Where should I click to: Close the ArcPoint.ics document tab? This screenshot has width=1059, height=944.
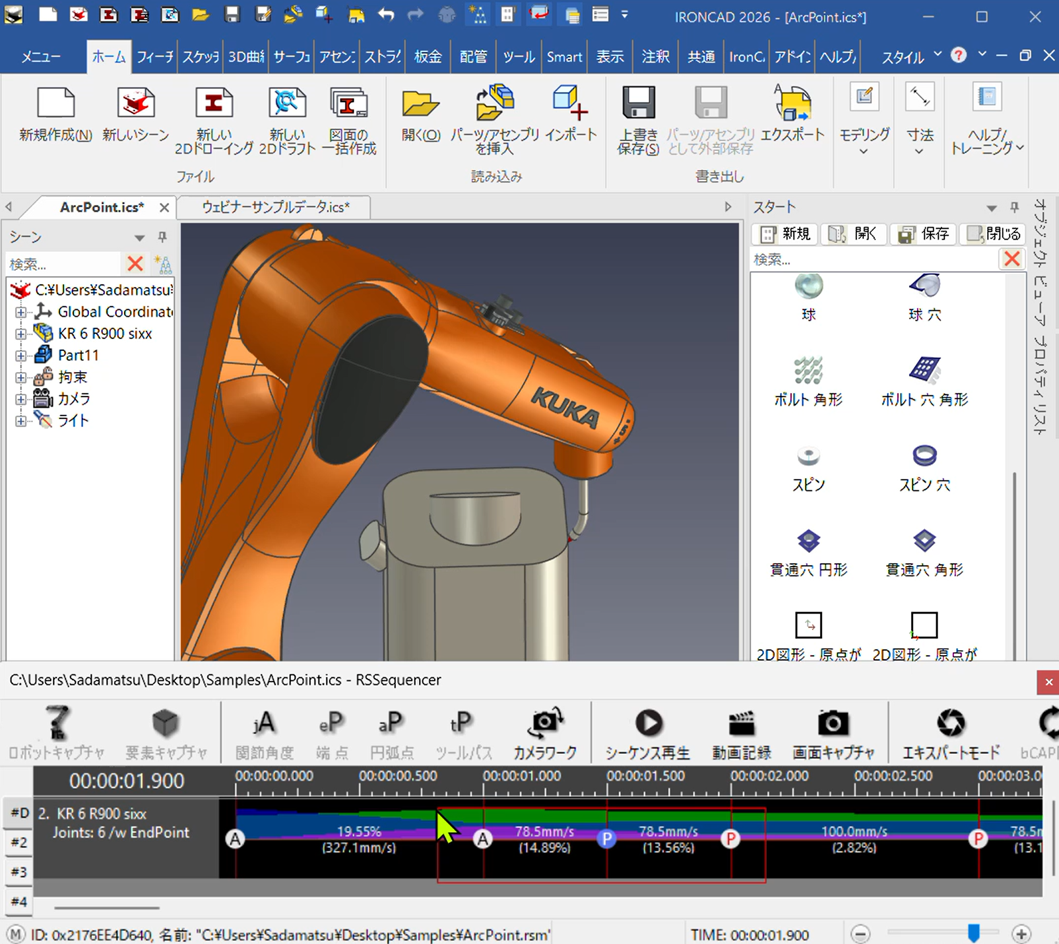pyautogui.click(x=164, y=207)
